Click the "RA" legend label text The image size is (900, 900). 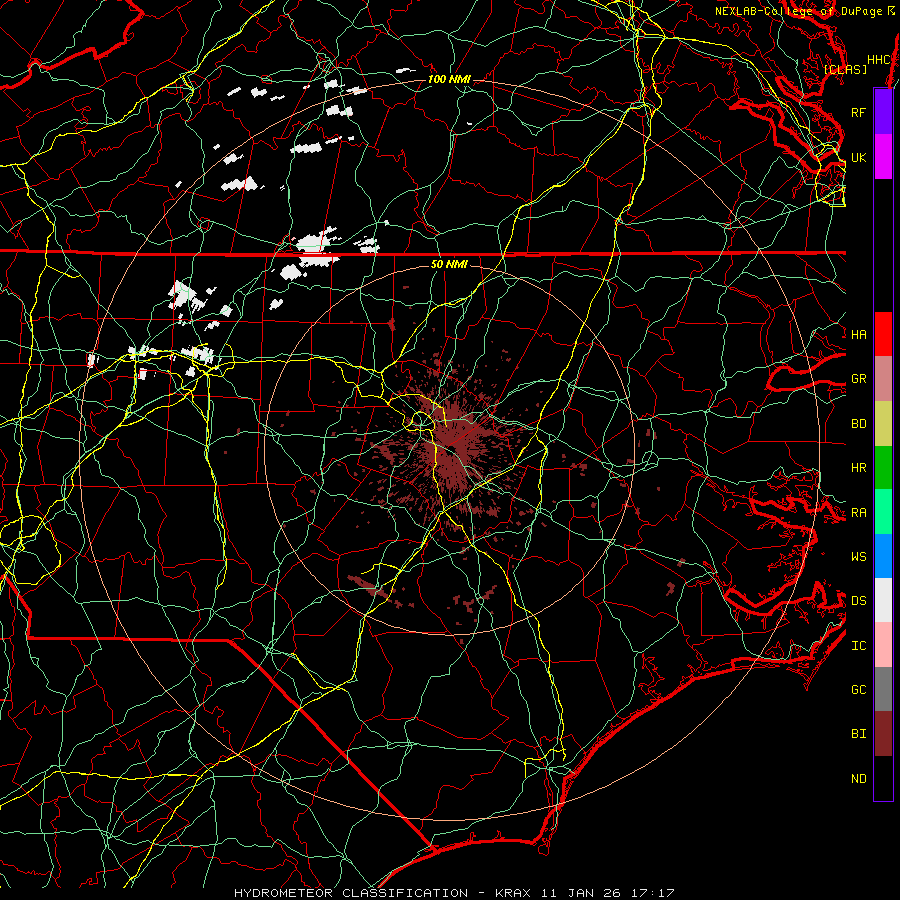pyautogui.click(x=859, y=513)
